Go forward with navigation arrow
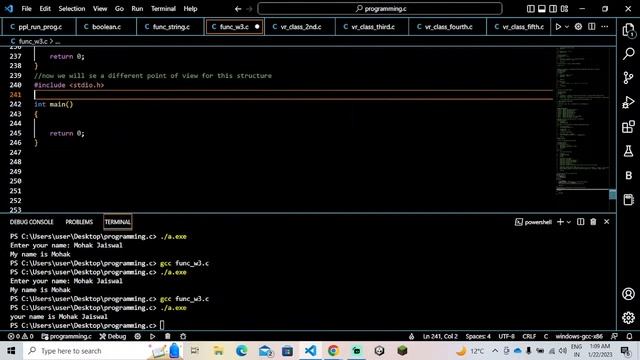The image size is (640, 360). (x=249, y=9)
